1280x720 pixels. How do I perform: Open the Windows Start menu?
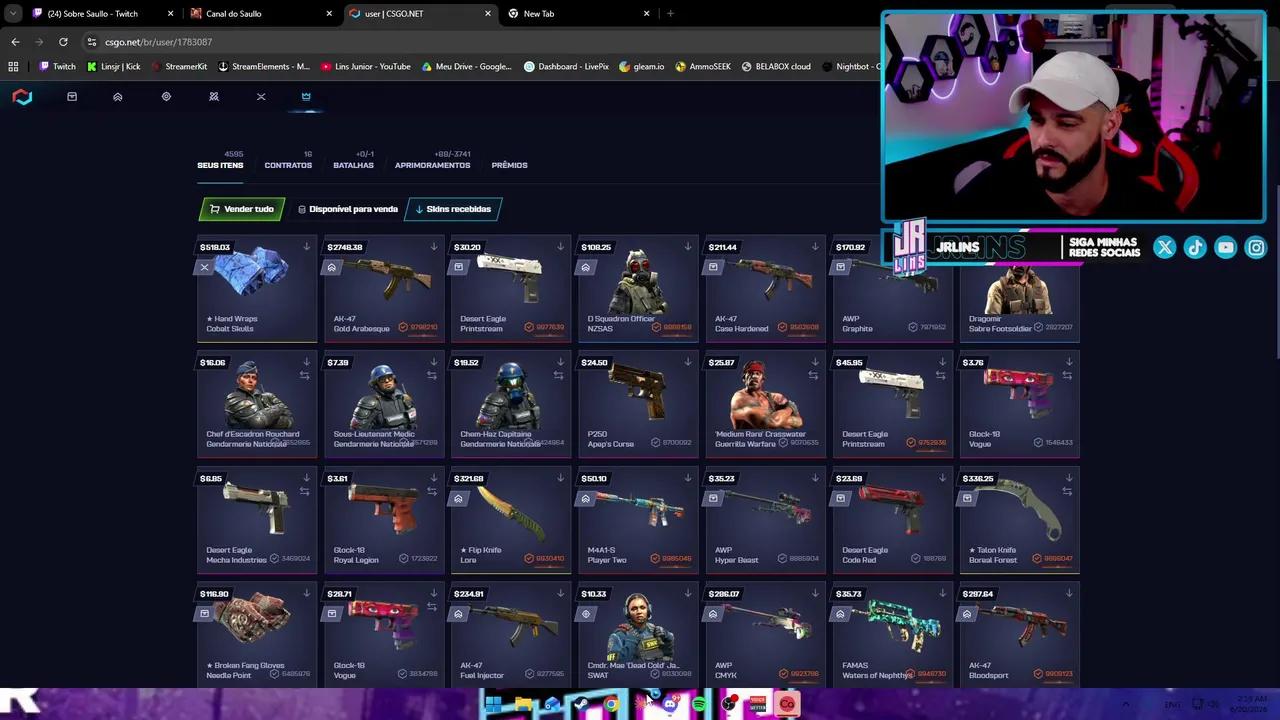493,704
